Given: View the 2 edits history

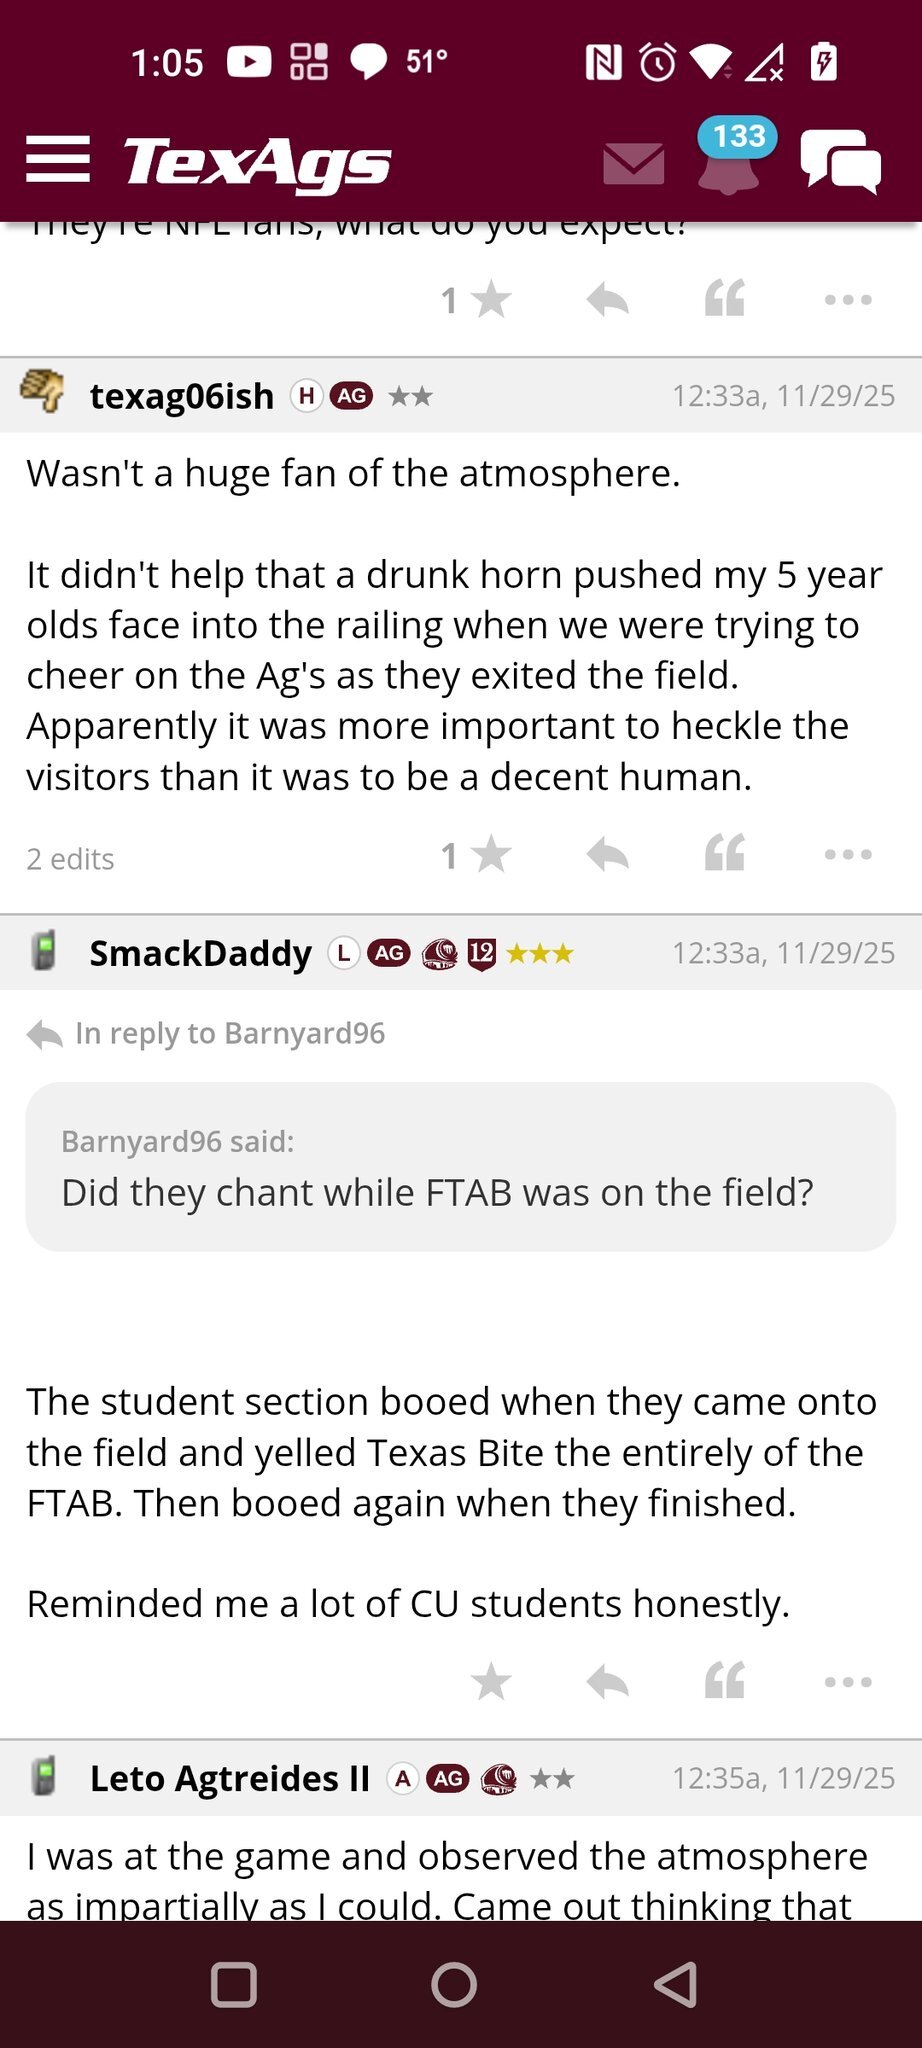Looking at the screenshot, I should click(x=70, y=859).
